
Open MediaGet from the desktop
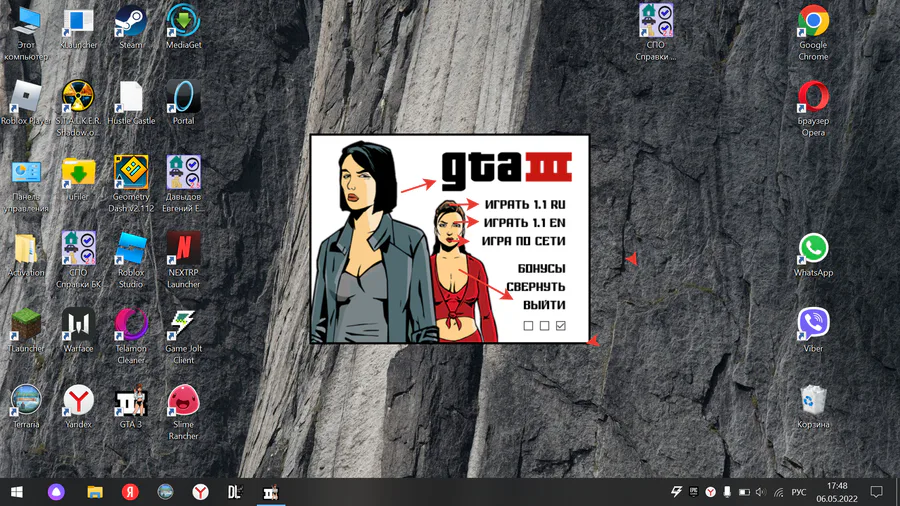pos(183,27)
